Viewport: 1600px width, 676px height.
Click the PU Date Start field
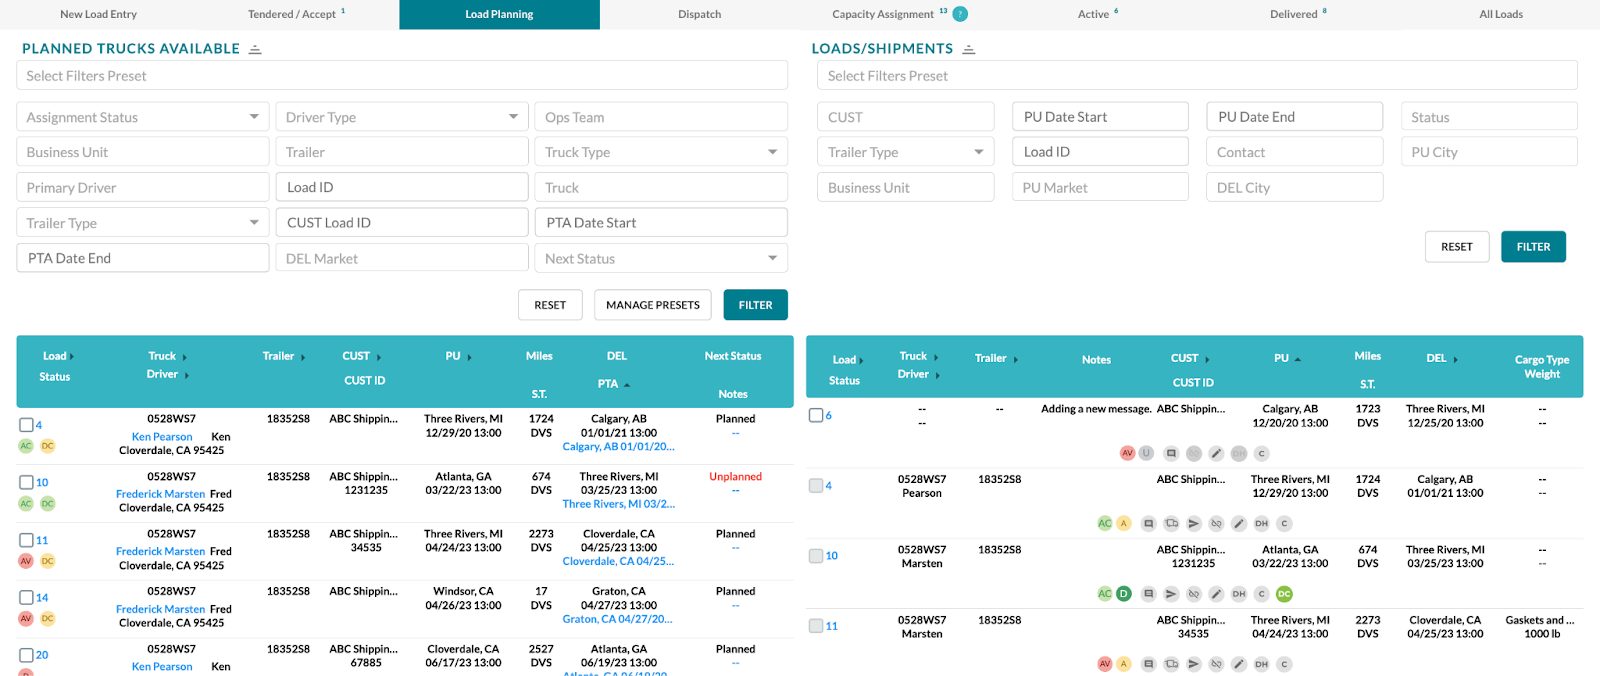1100,117
